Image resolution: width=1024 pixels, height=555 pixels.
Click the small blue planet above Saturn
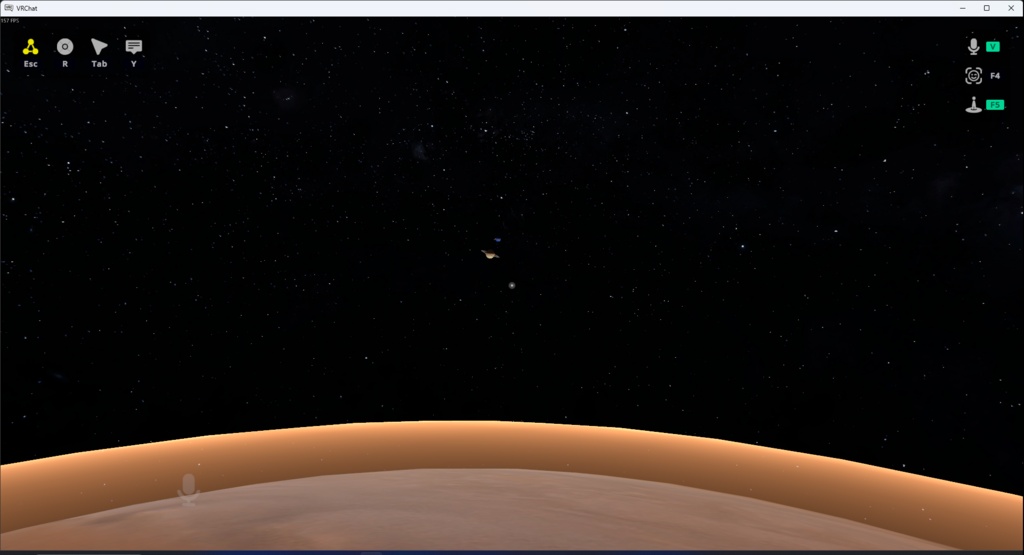pos(498,240)
